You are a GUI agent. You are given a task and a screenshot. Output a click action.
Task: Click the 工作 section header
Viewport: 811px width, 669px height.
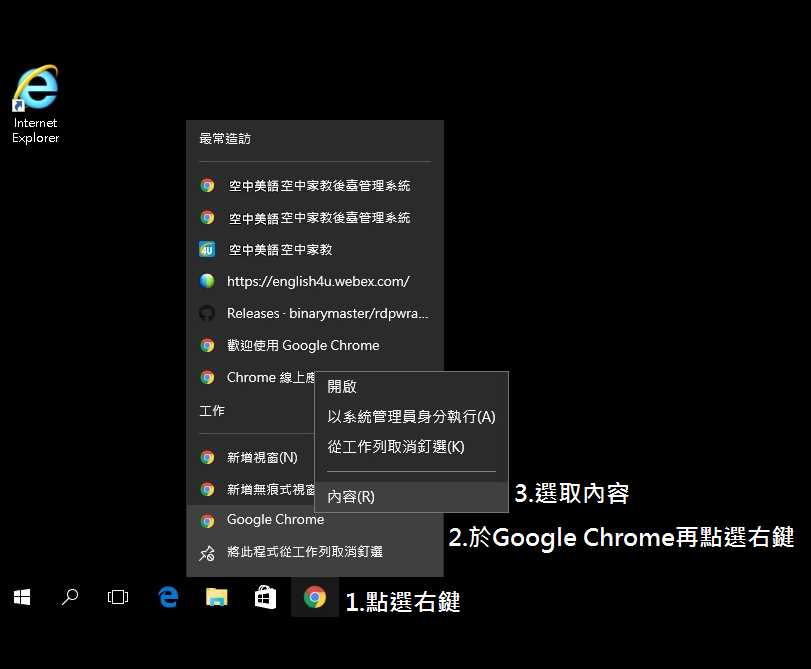[x=212, y=411]
